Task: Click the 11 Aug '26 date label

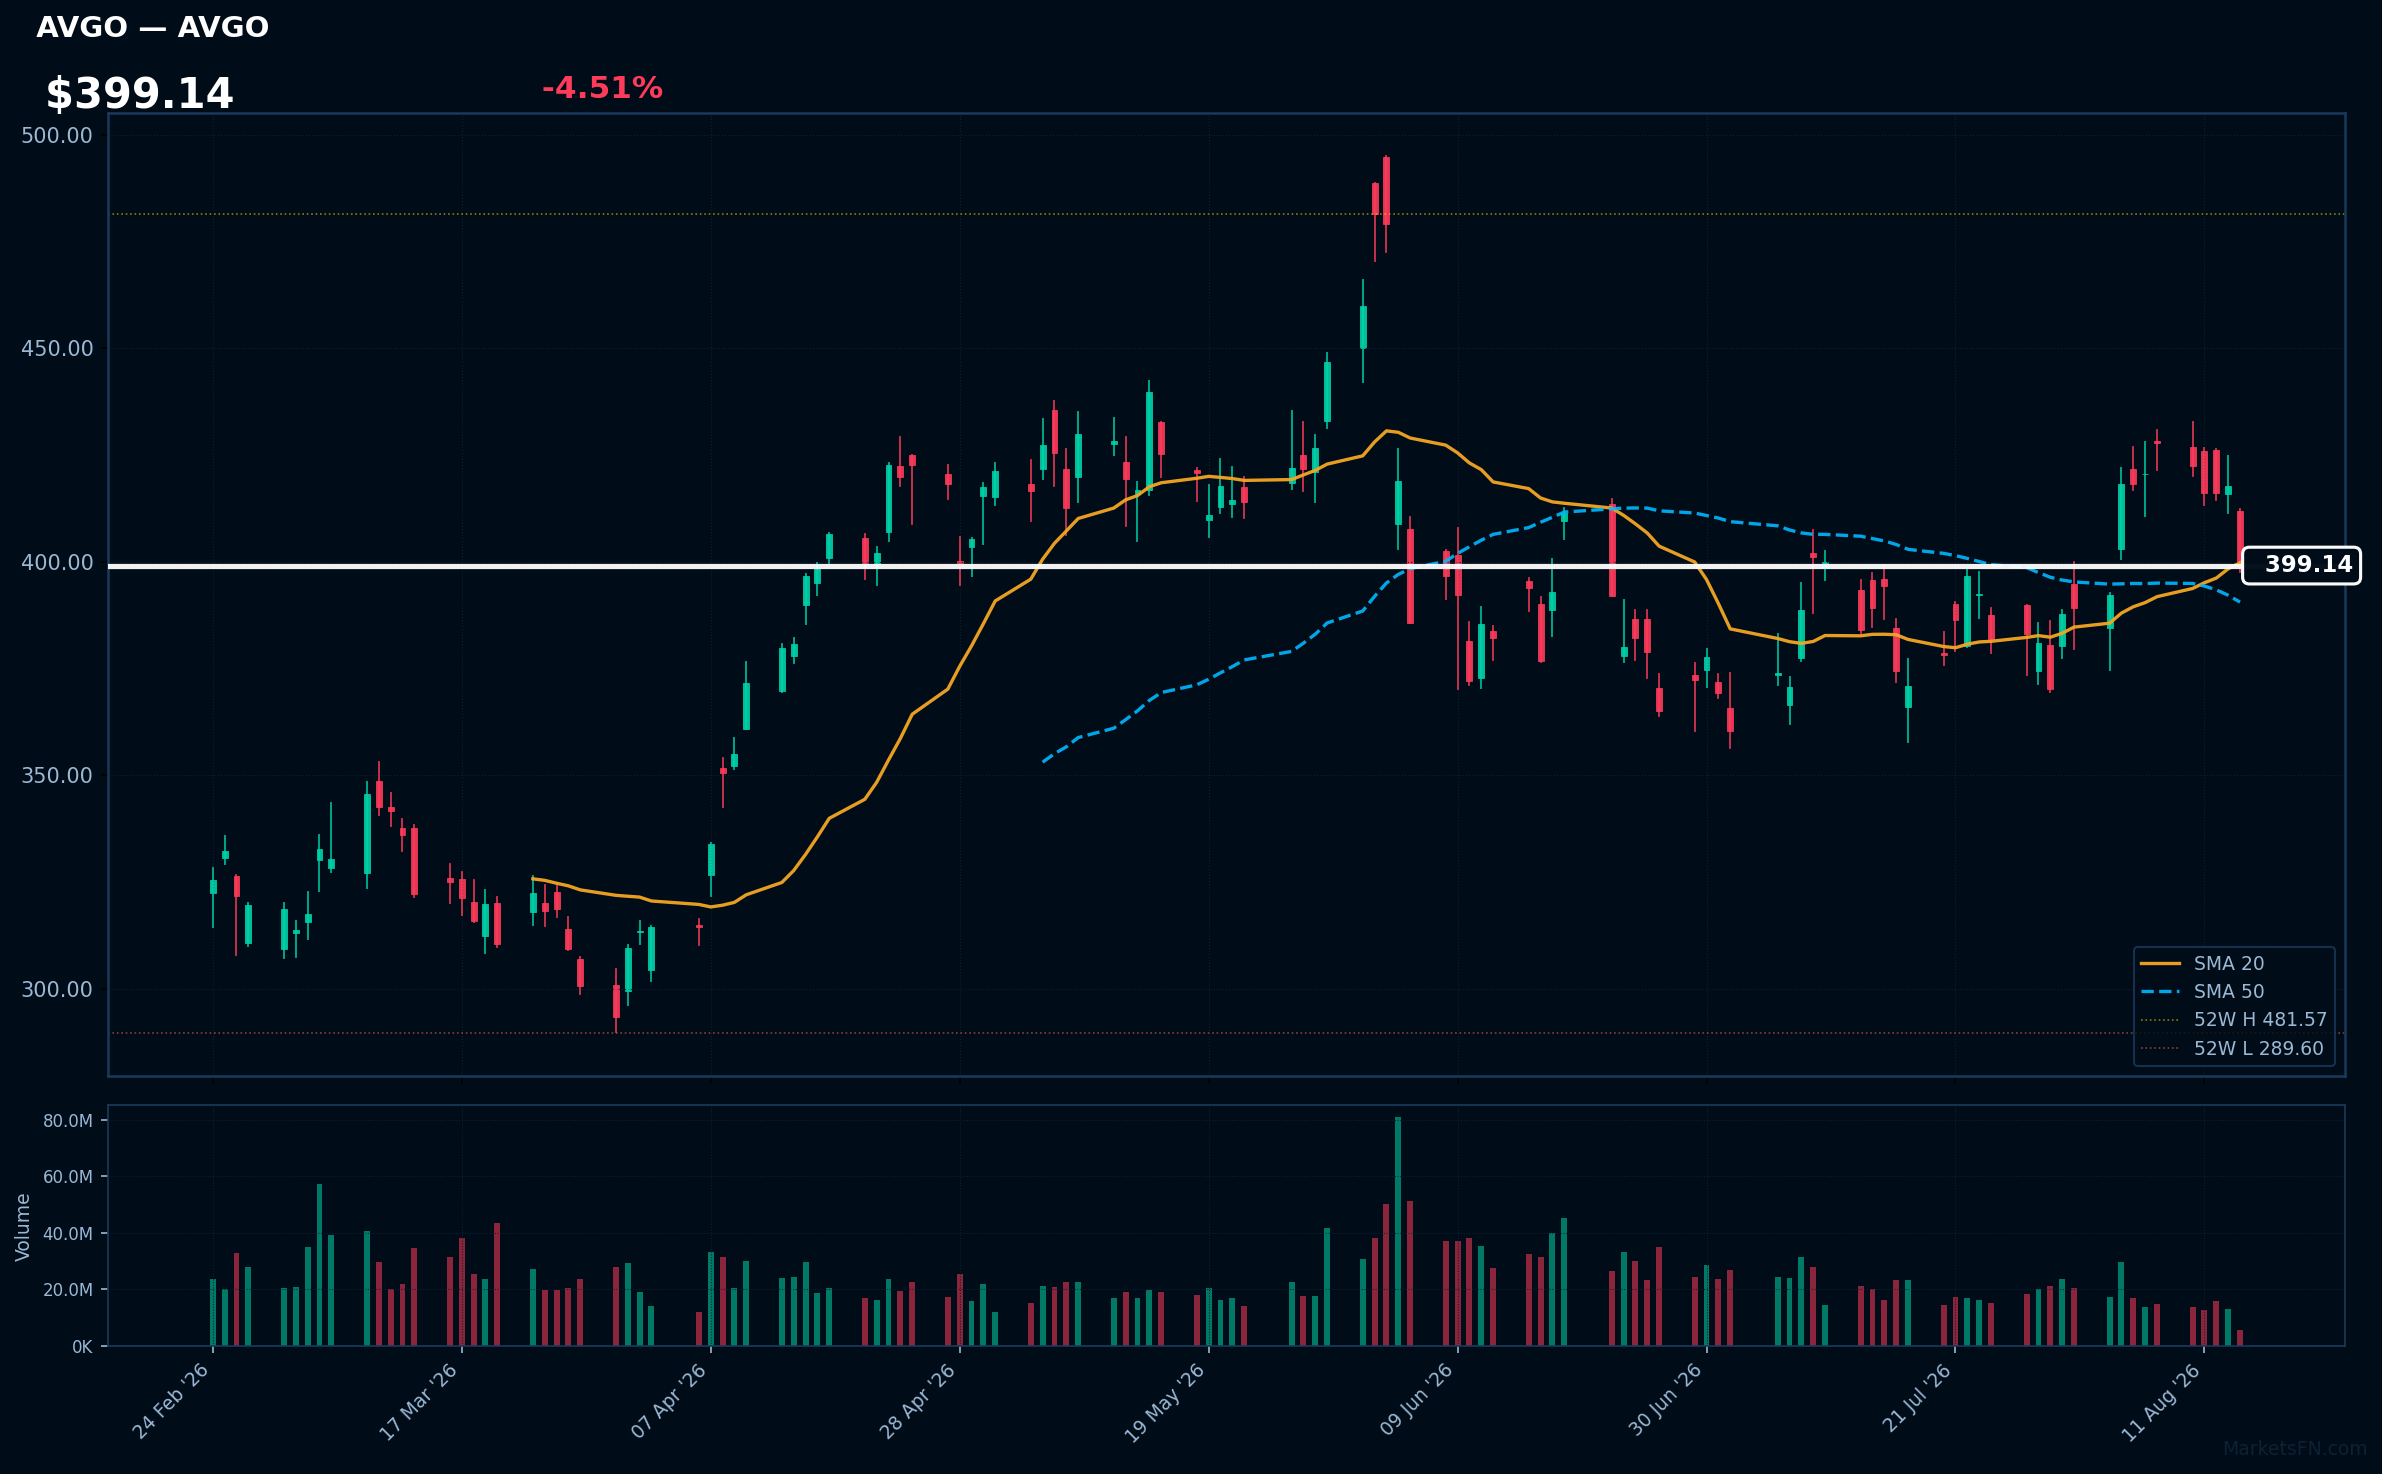Action: 2162,1401
